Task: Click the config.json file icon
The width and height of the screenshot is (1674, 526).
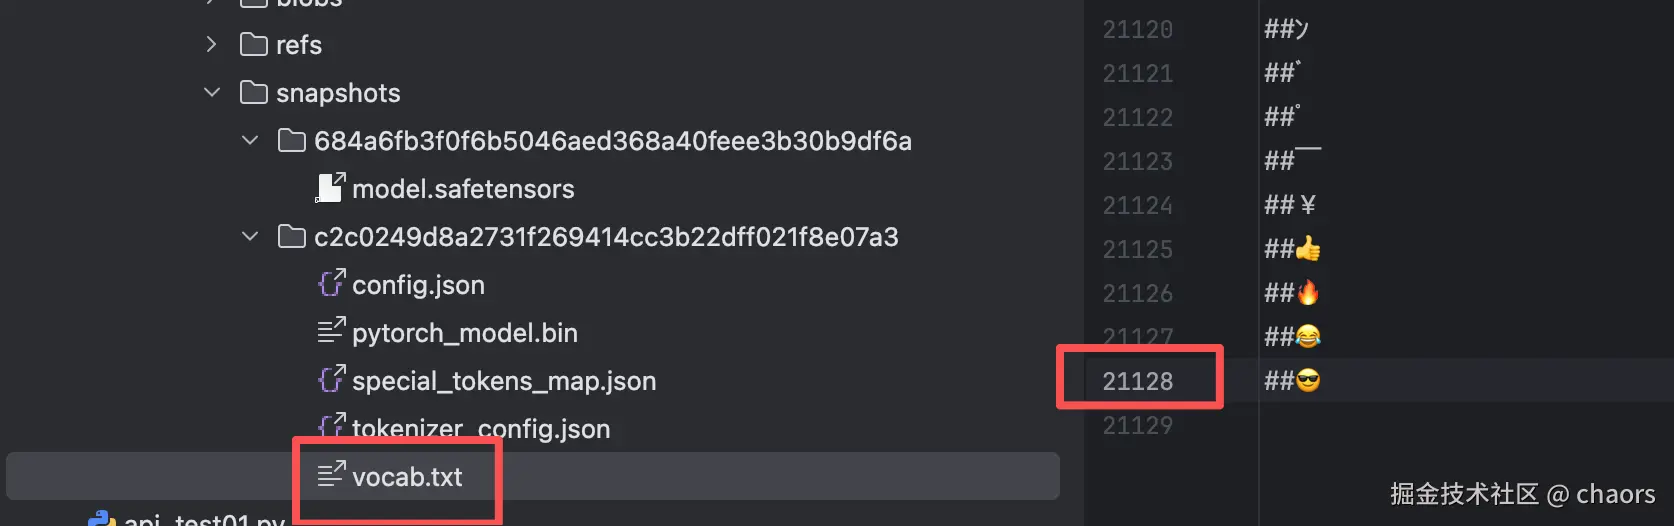Action: [x=331, y=284]
